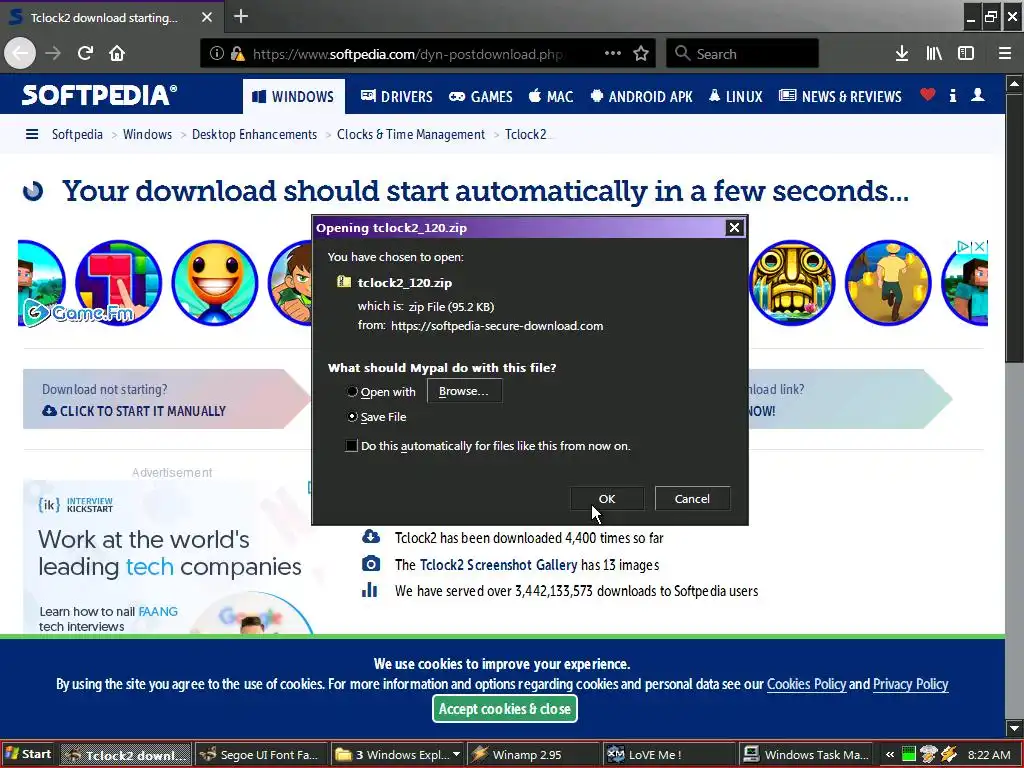The width and height of the screenshot is (1024, 768).
Task: Click the Softpedia logo
Action: point(99,95)
